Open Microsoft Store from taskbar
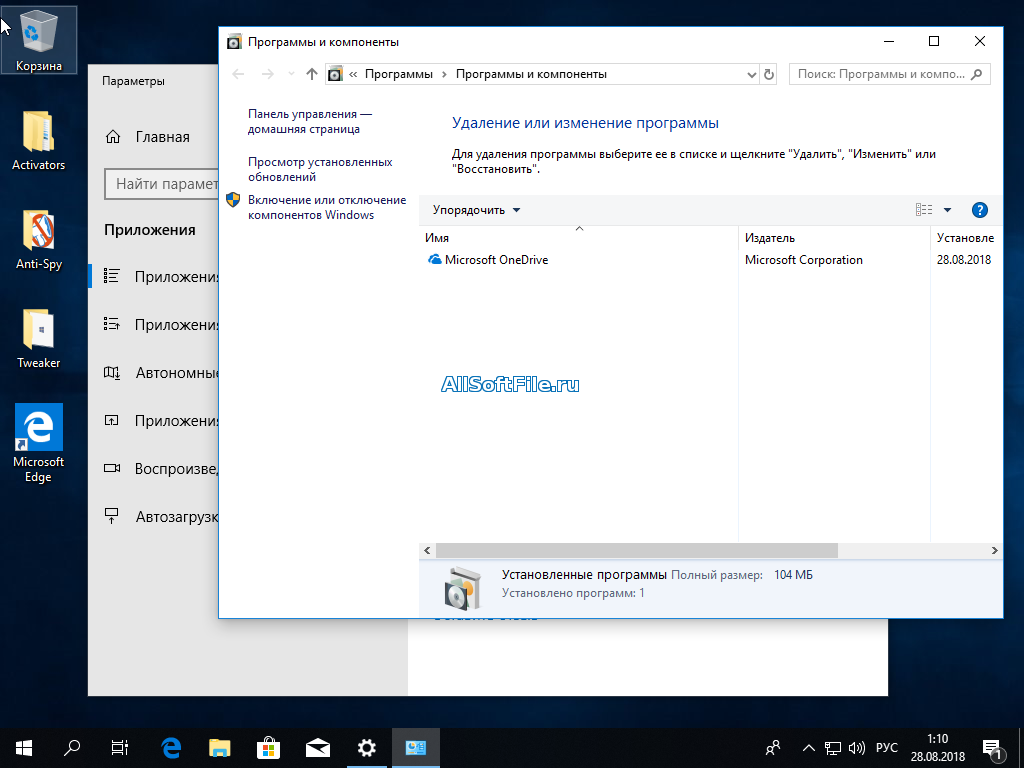1024x768 pixels. [269, 747]
